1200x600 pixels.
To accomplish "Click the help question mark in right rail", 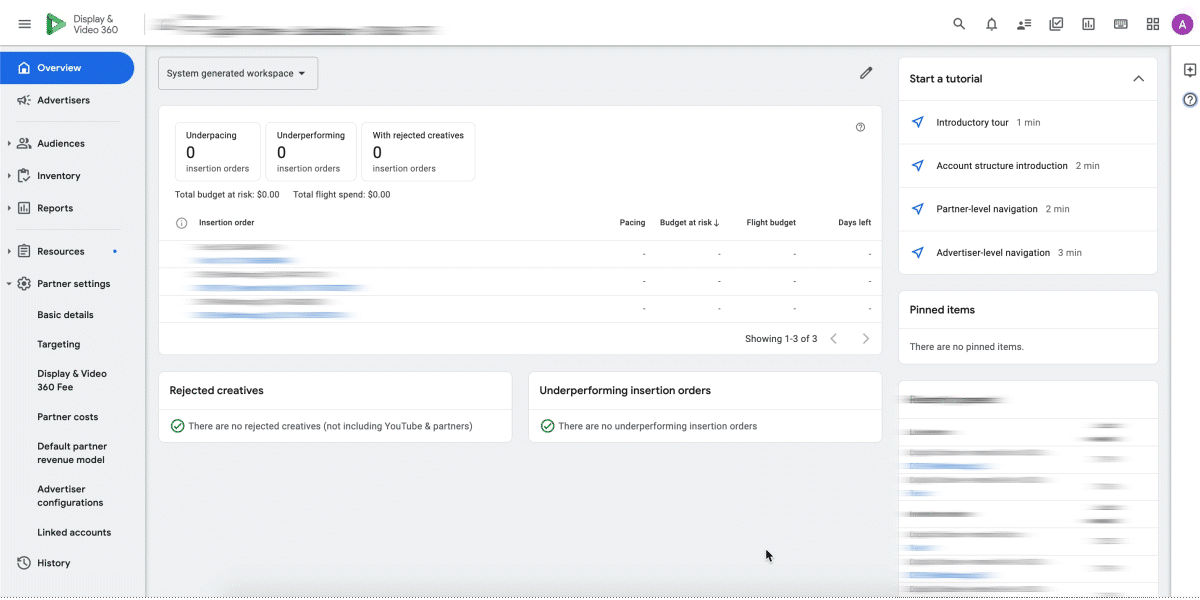I will 1190,99.
